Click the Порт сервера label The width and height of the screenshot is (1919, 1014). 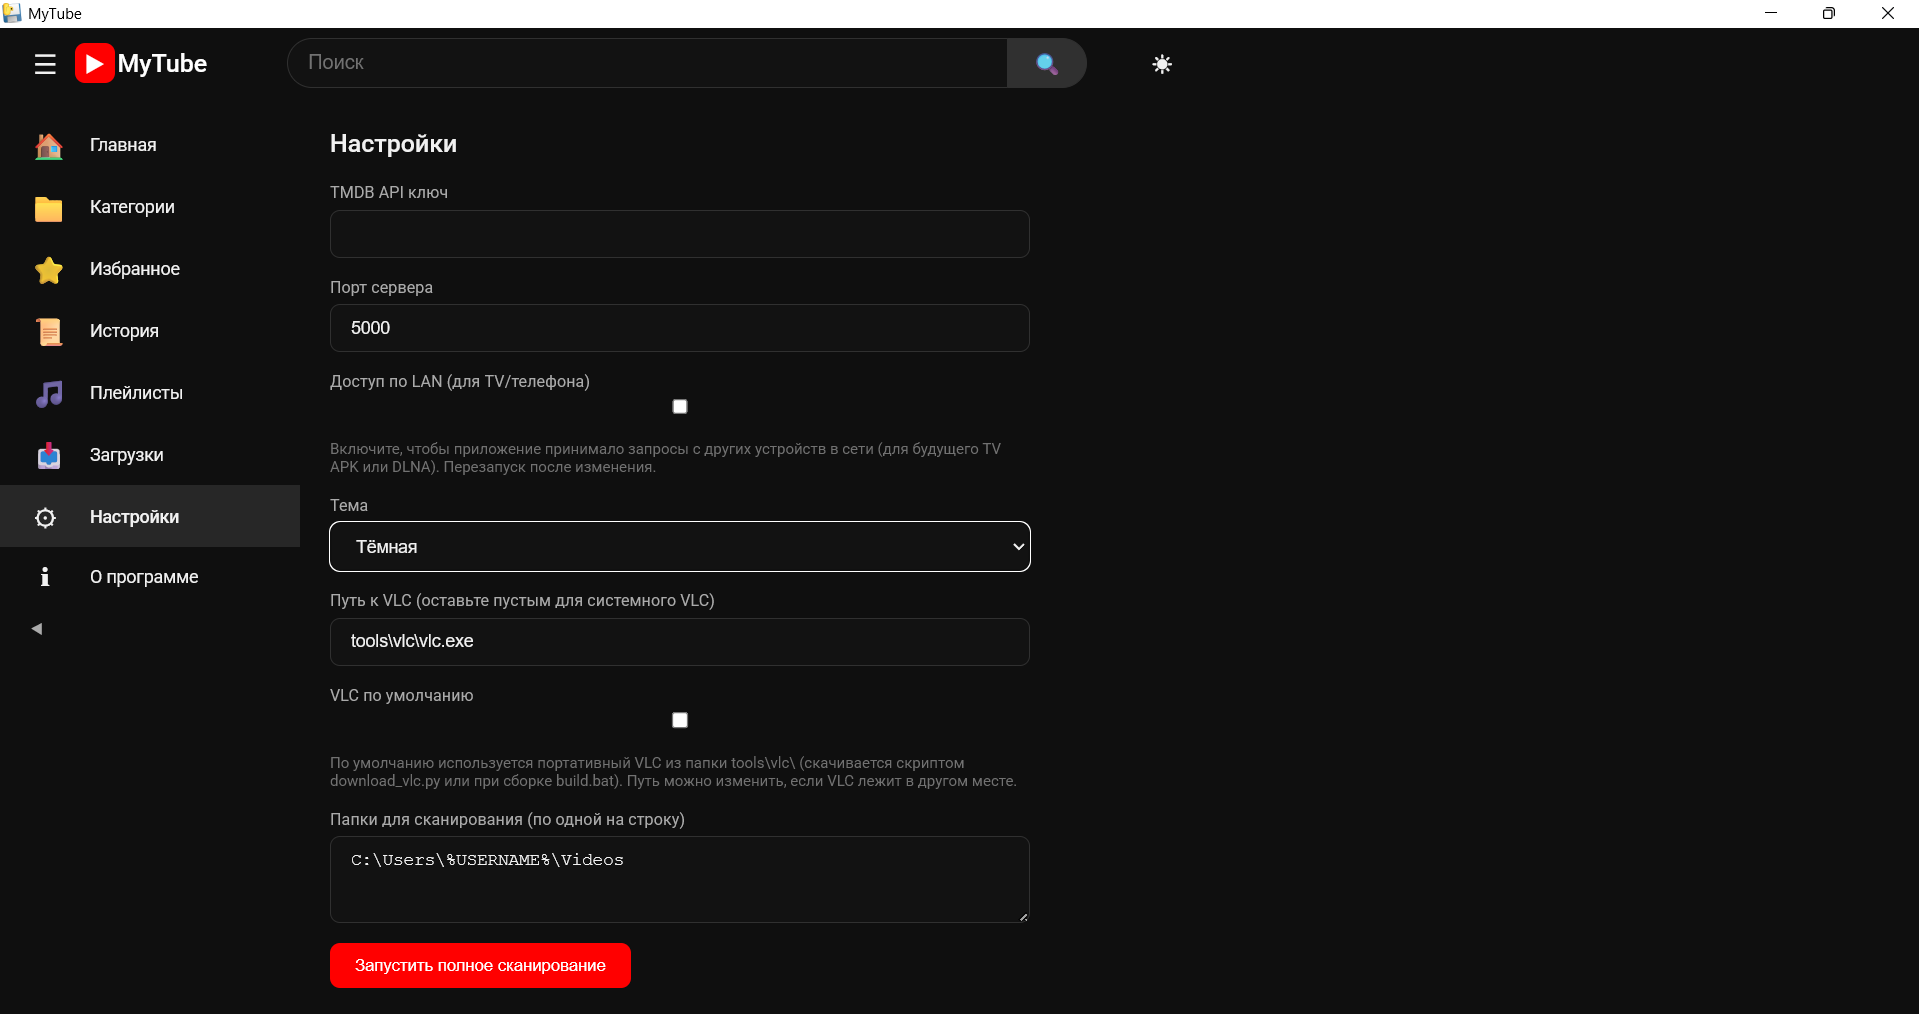(381, 288)
